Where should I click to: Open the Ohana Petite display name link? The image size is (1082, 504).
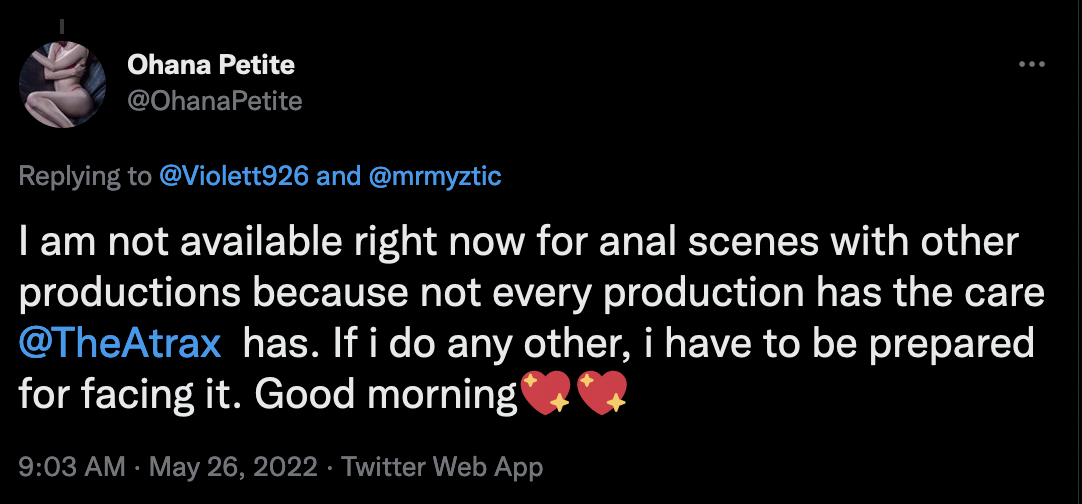coord(211,66)
